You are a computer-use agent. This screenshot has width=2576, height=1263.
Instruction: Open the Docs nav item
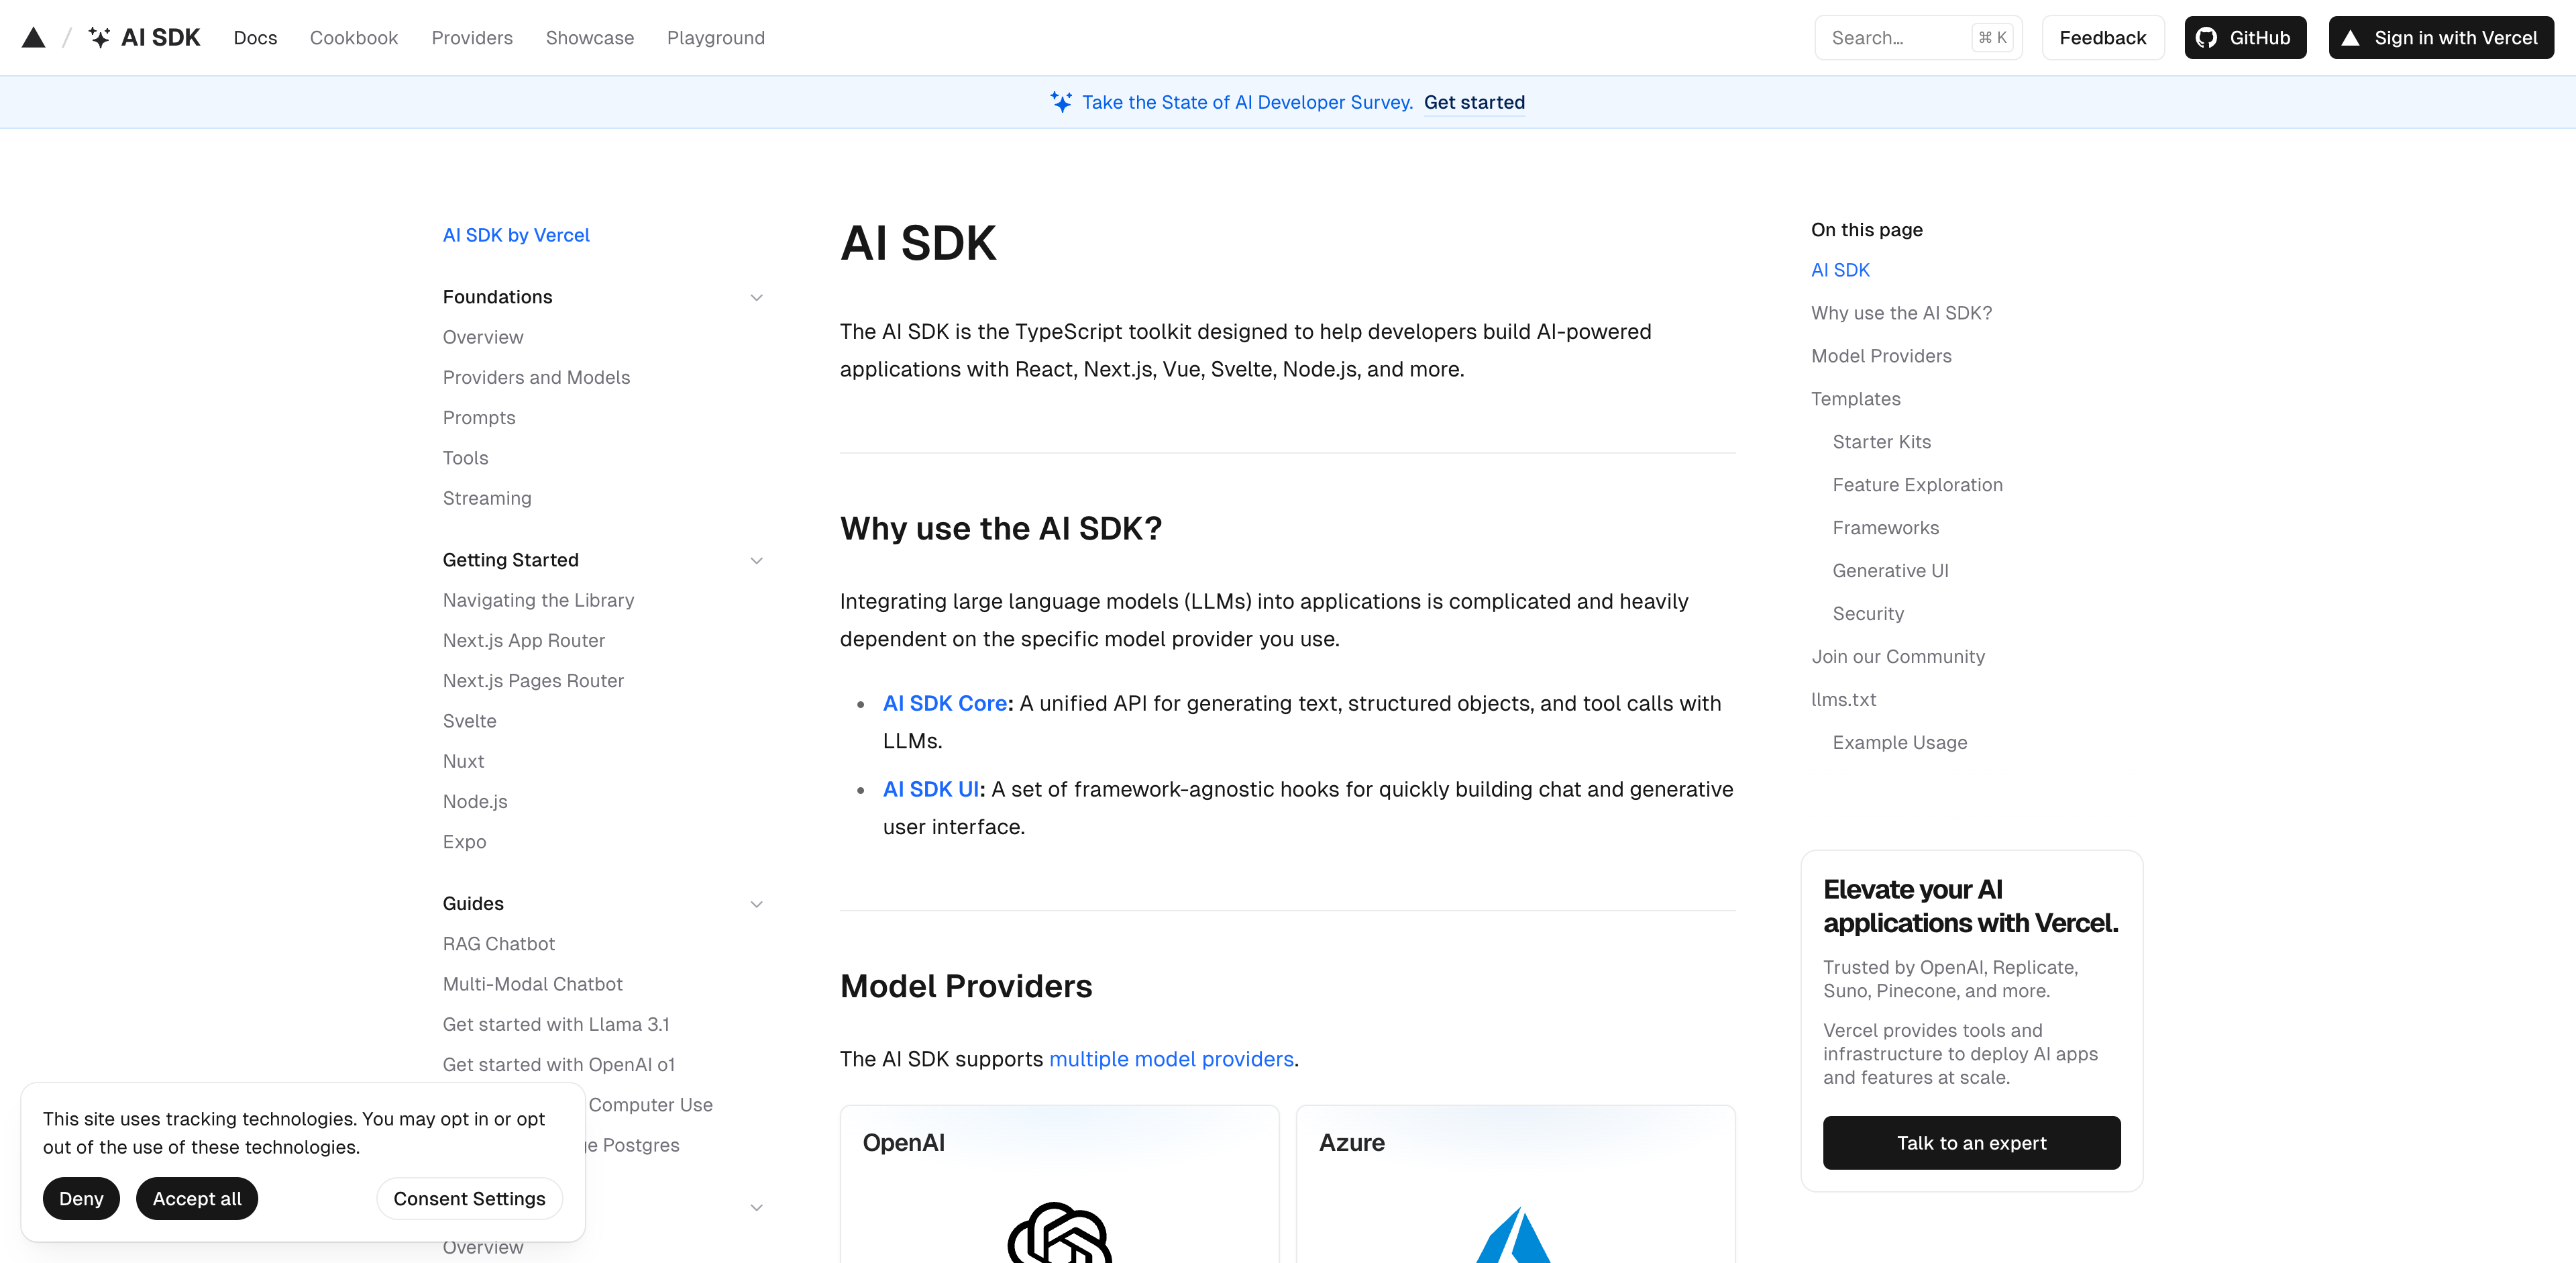coord(255,38)
